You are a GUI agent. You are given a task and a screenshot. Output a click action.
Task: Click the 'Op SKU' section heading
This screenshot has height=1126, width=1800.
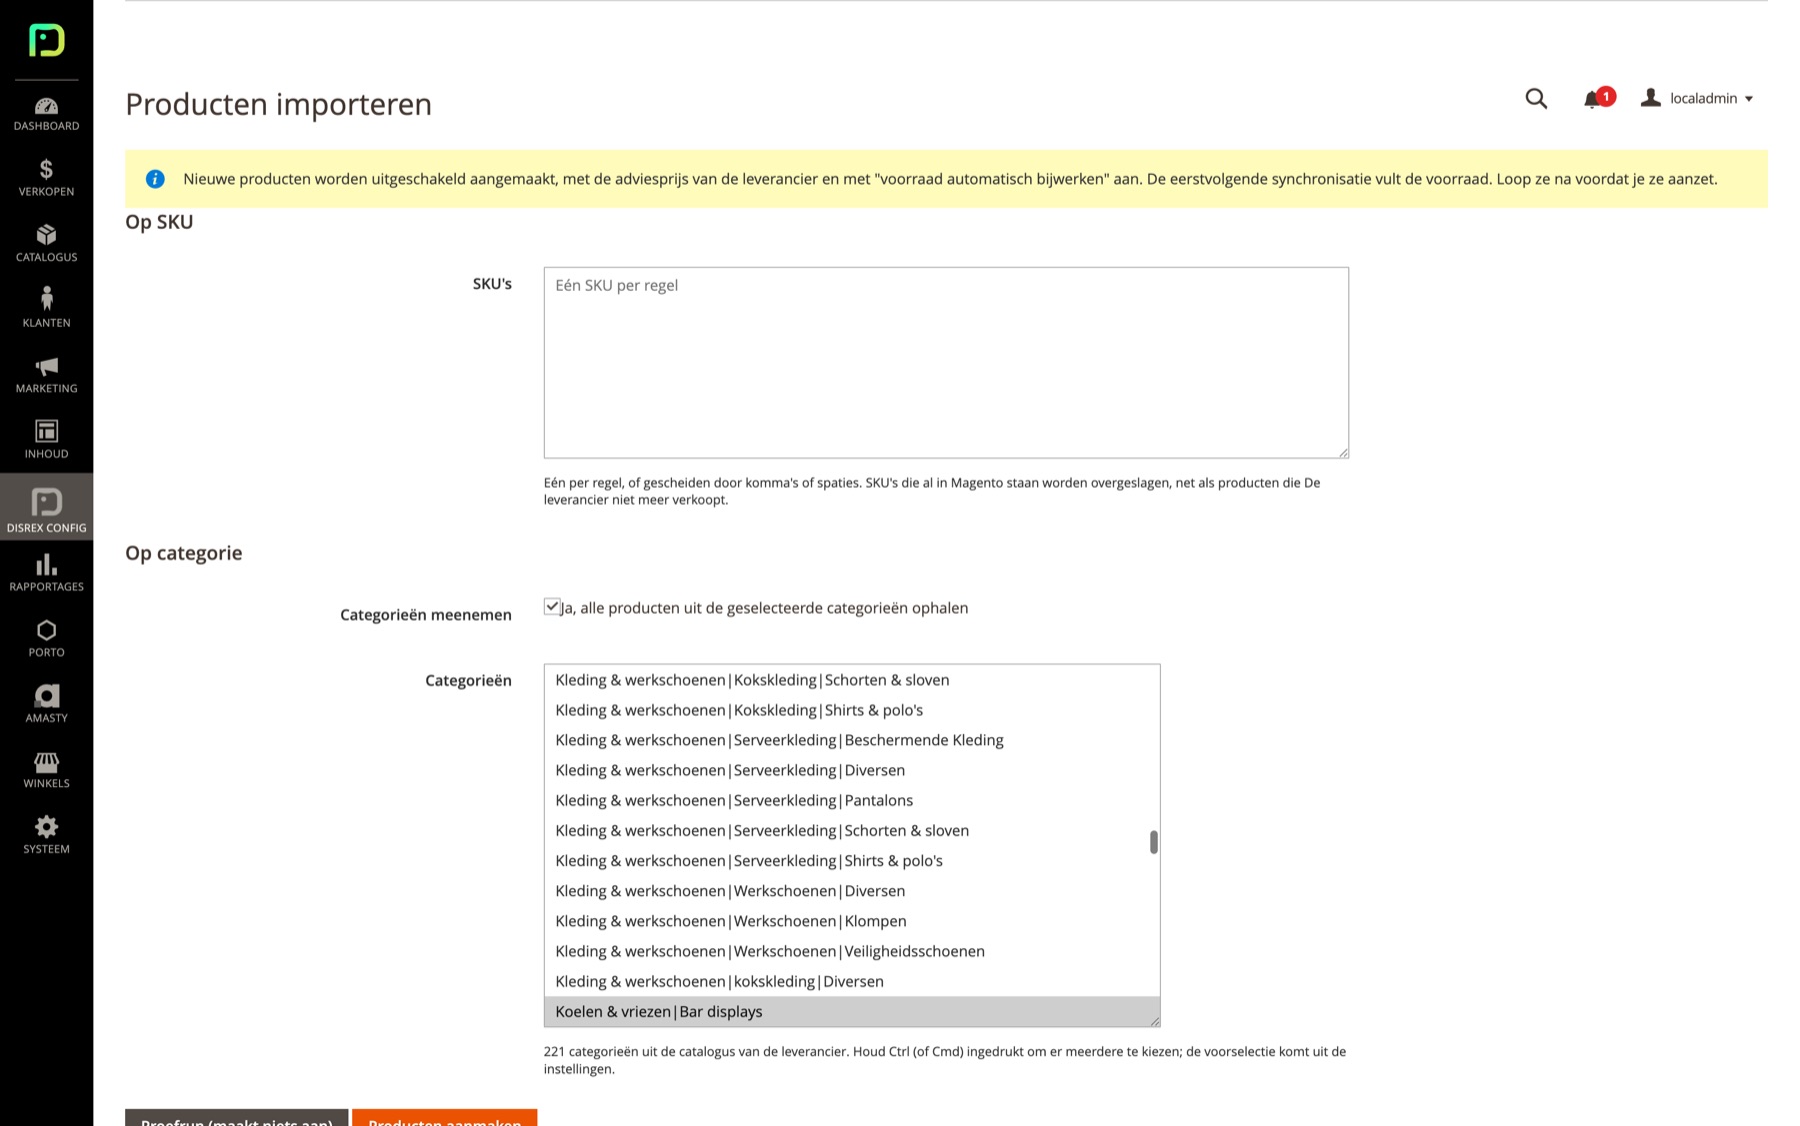click(159, 222)
